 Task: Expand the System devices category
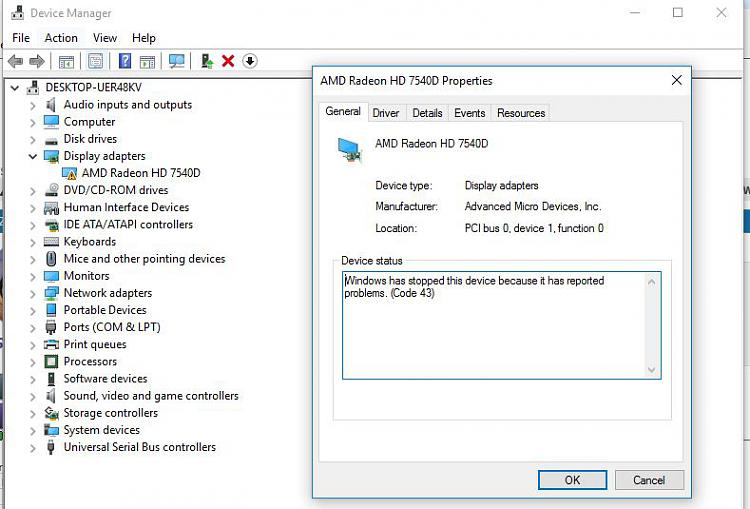tap(33, 431)
